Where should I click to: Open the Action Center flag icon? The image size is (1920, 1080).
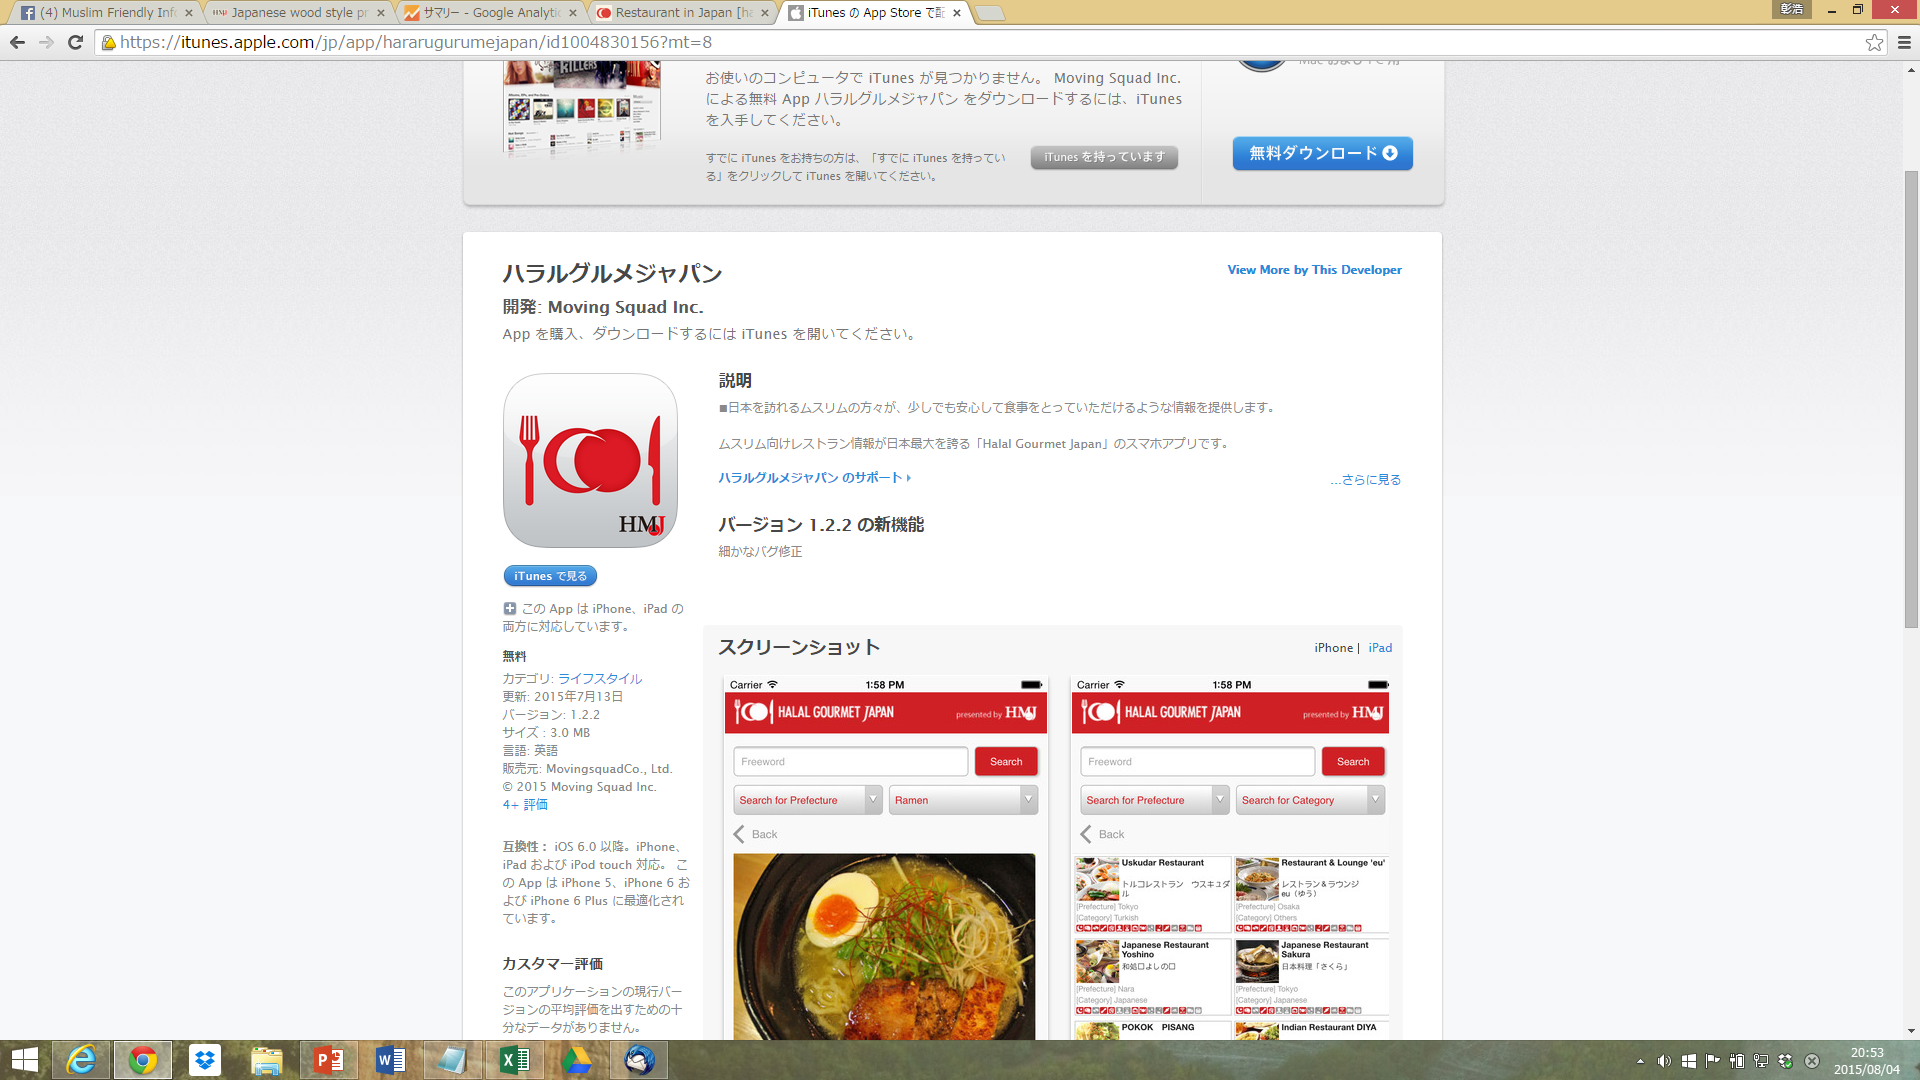[1713, 1062]
